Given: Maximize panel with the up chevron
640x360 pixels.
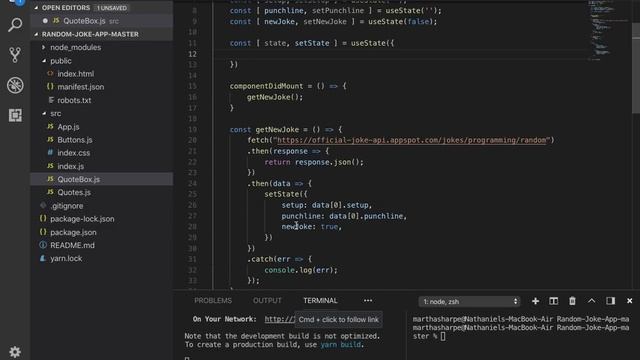Looking at the screenshot, I should 591,301.
